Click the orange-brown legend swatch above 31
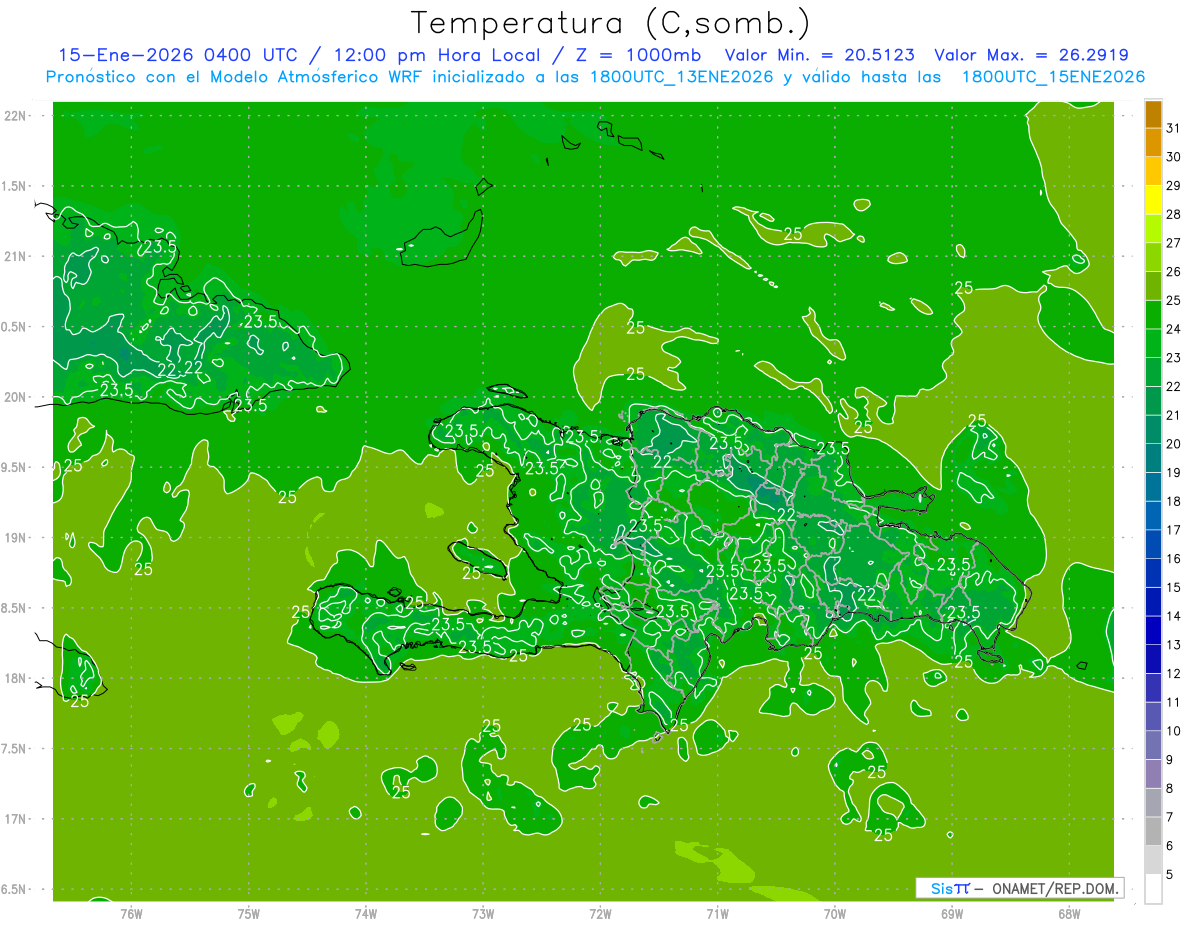 pos(1153,115)
